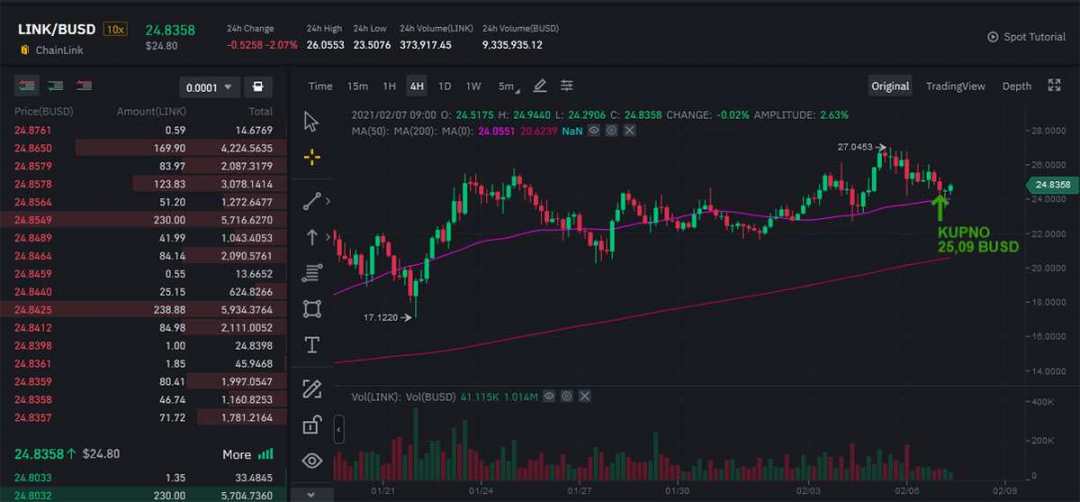
Task: Expand chart to fullscreen
Action: pos(1053,86)
